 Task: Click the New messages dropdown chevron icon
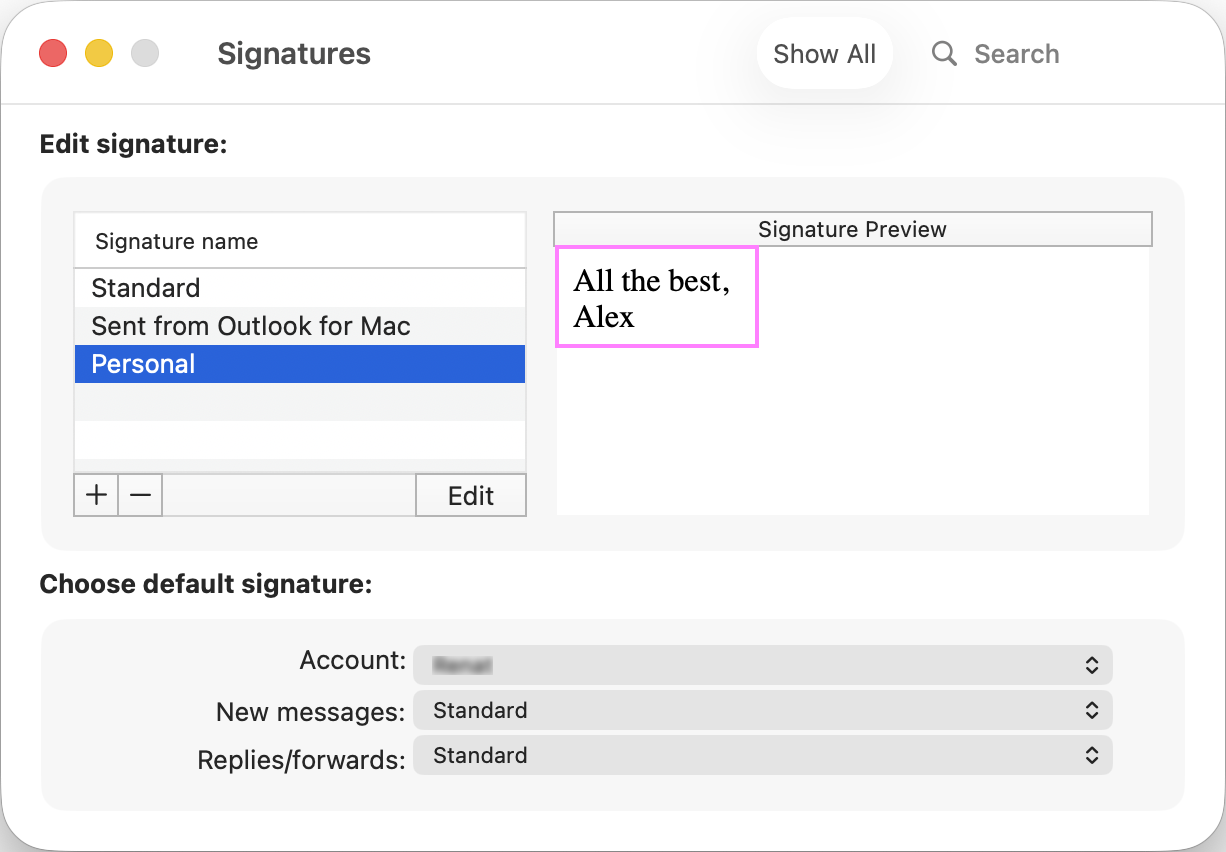(x=1093, y=710)
